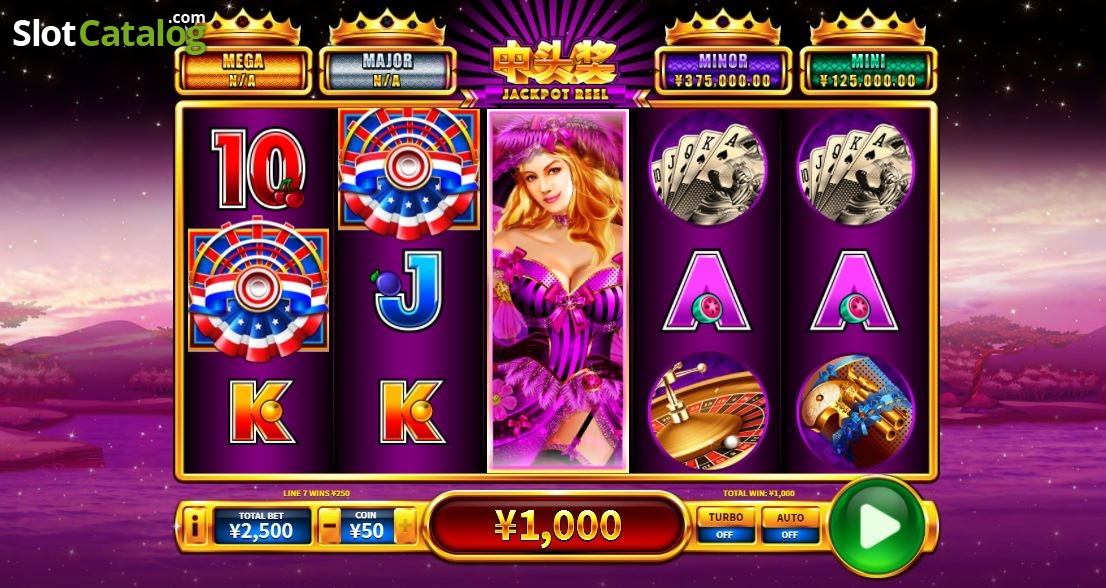Increase coin value with plus button
The image size is (1106, 588).
tap(405, 526)
